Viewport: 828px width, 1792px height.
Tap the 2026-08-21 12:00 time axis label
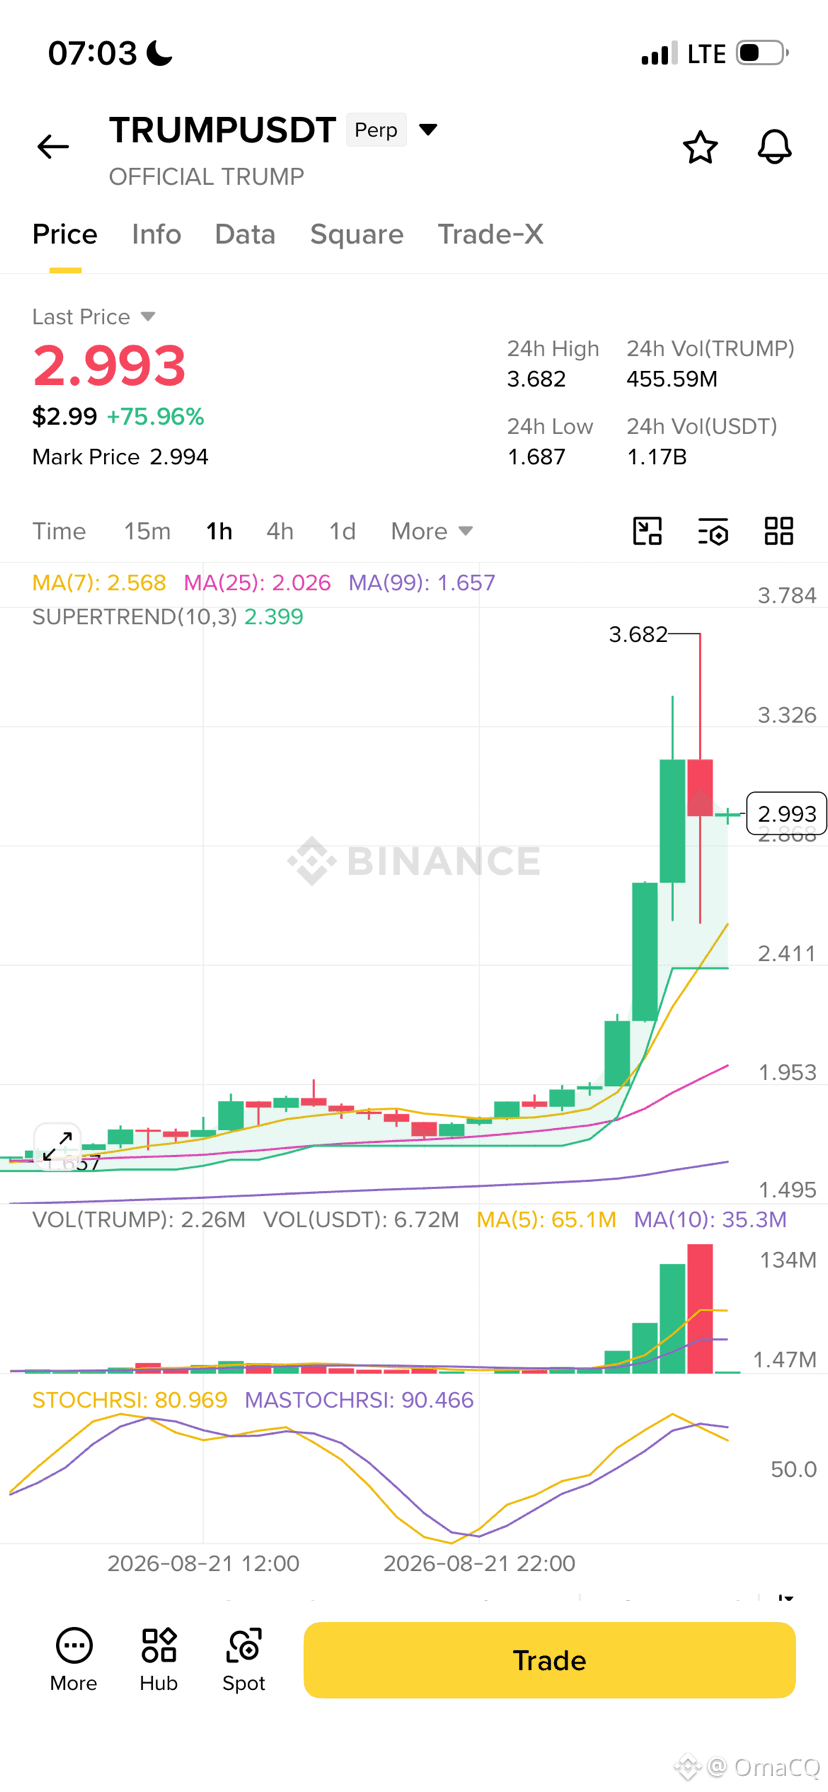(x=203, y=1563)
